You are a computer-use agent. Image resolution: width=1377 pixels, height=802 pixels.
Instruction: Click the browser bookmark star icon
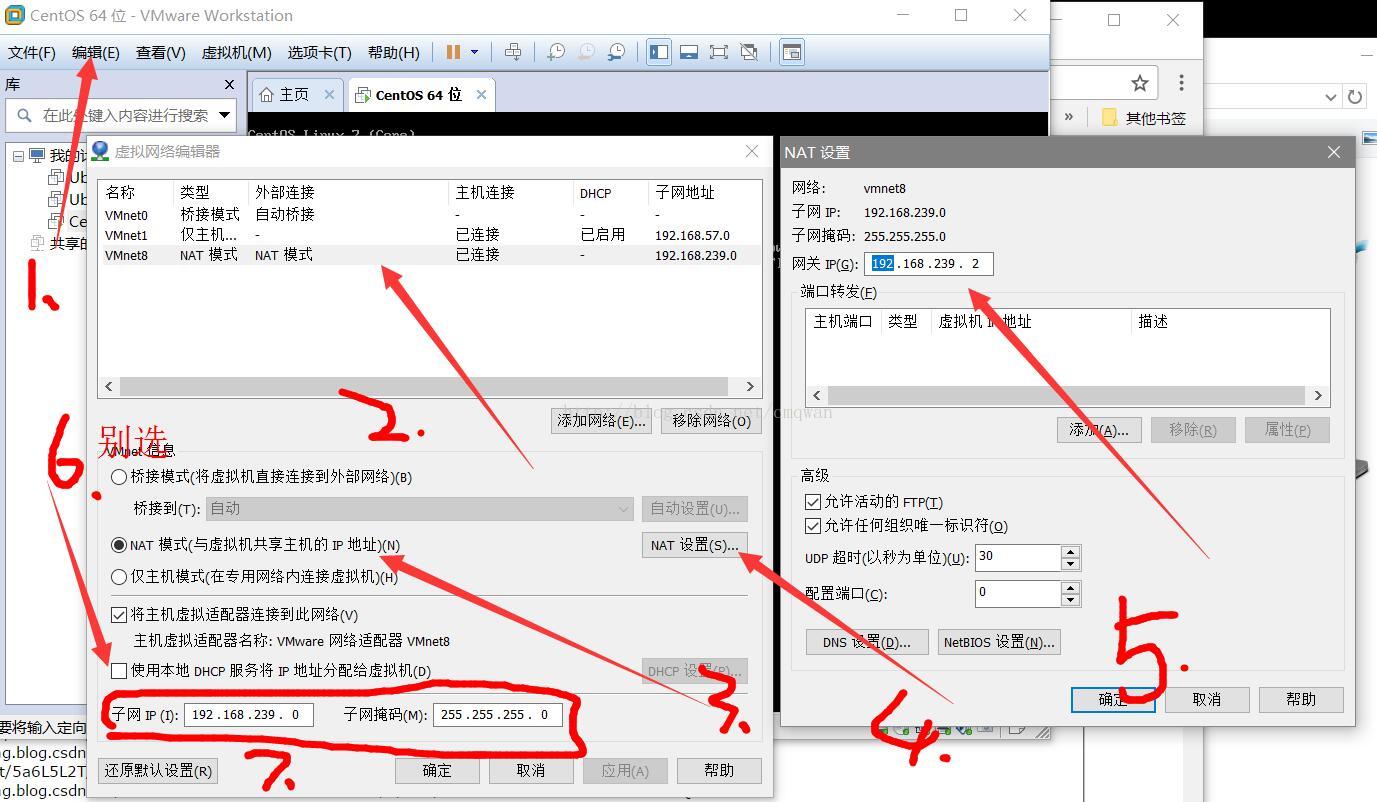click(x=1139, y=83)
